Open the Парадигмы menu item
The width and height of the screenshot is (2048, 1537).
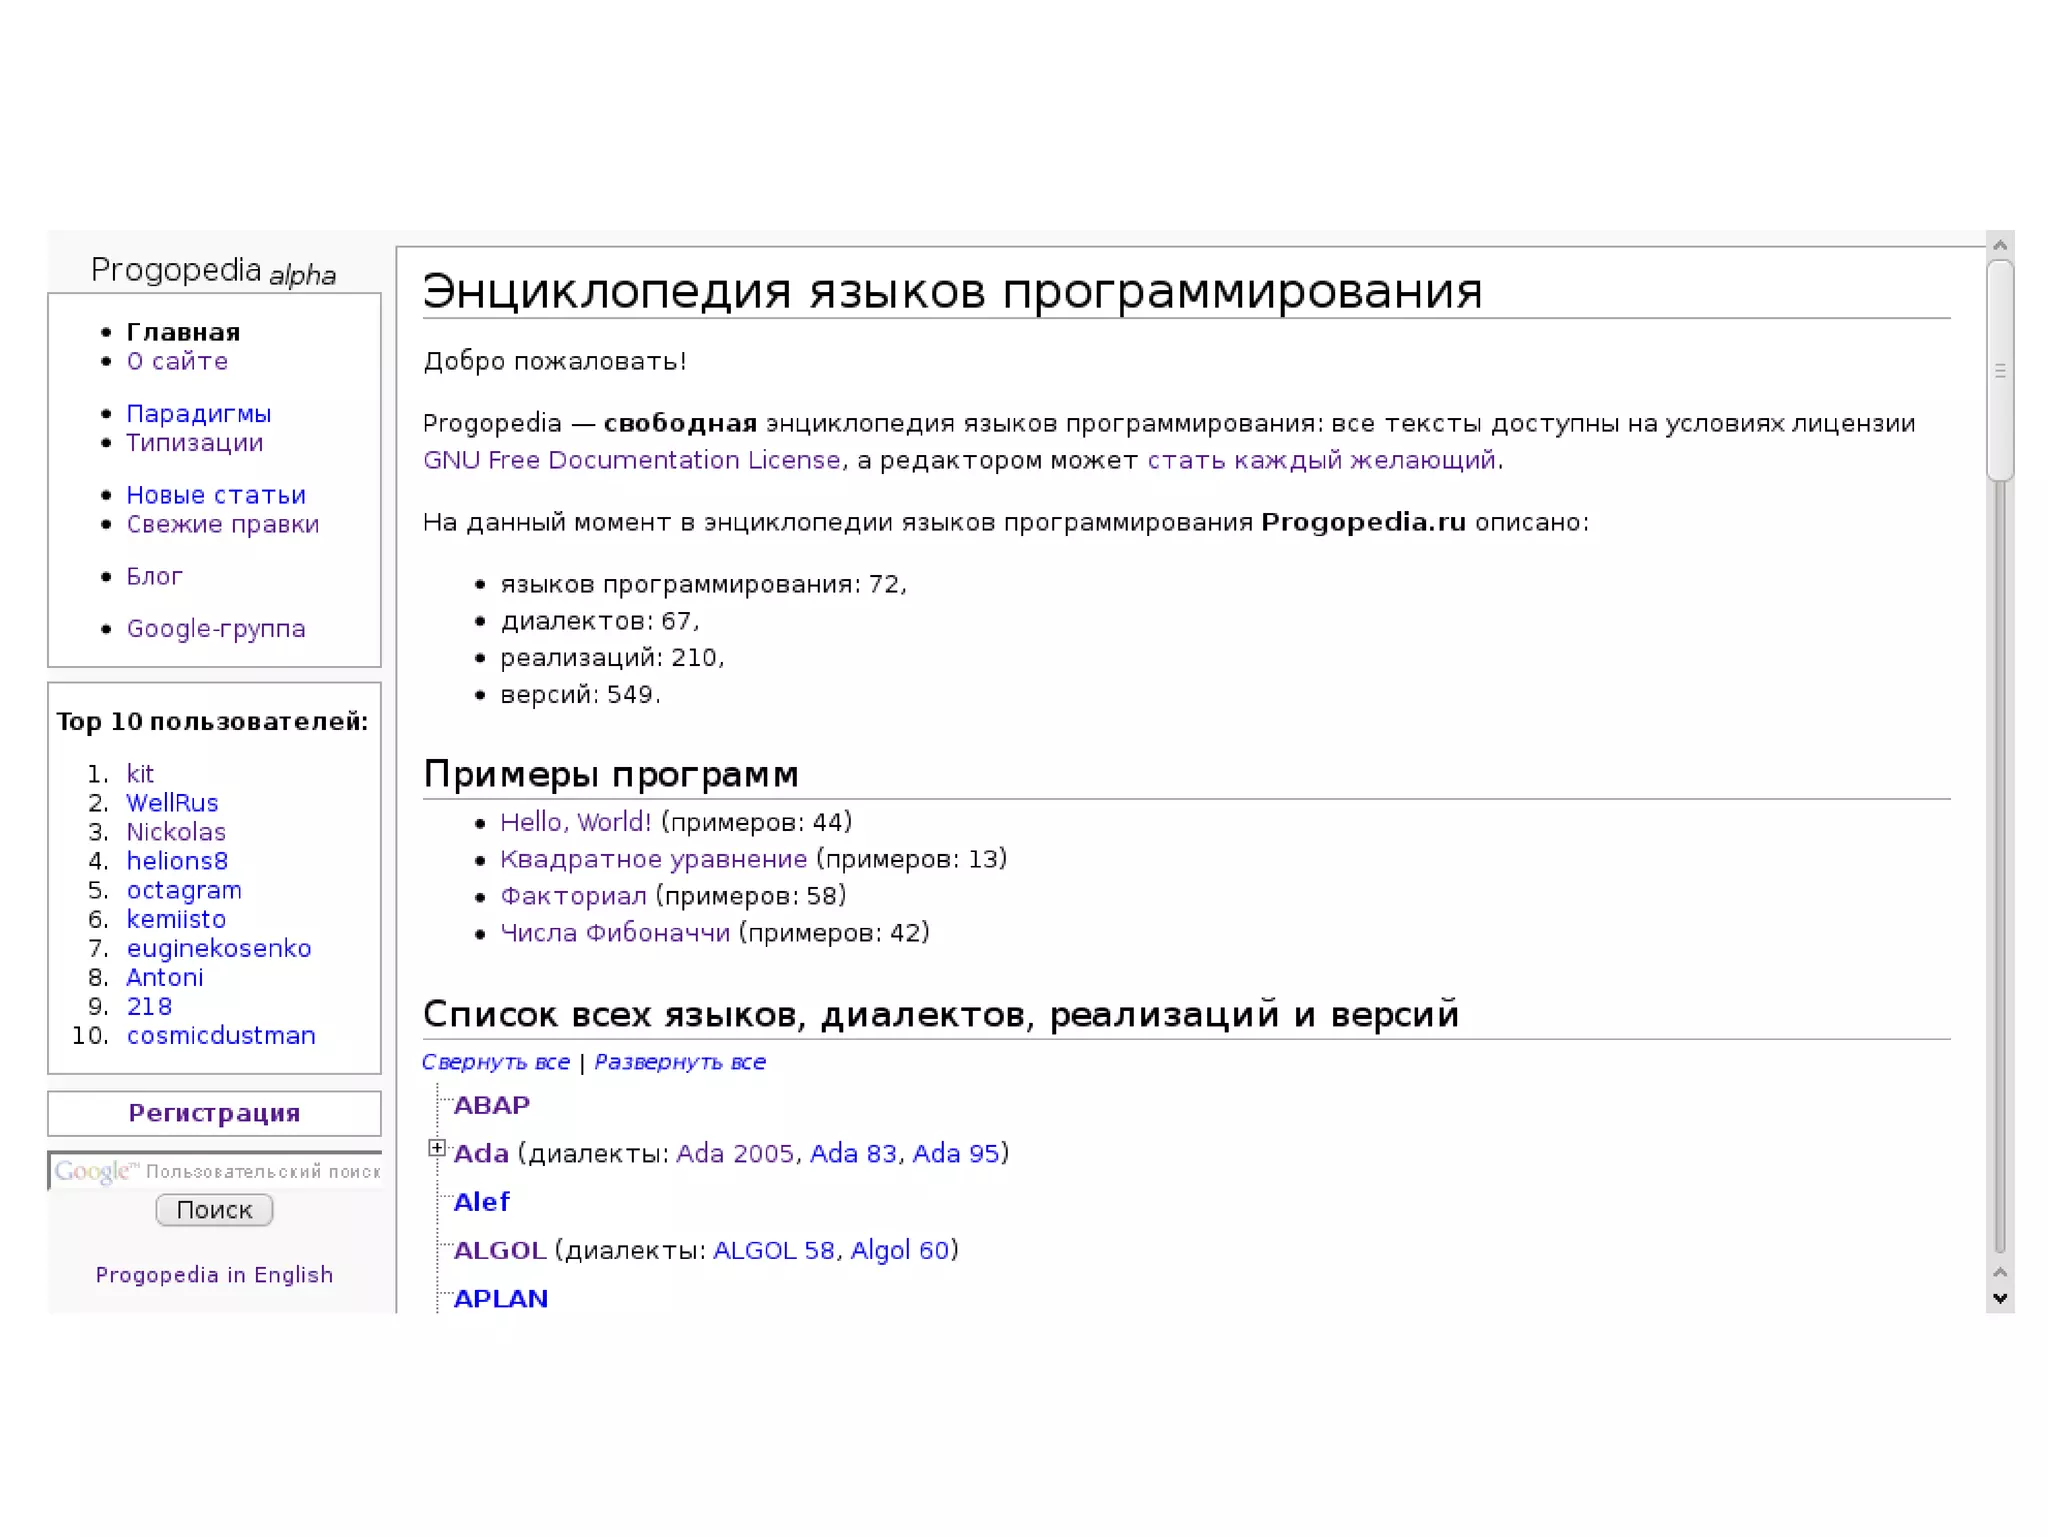point(198,414)
